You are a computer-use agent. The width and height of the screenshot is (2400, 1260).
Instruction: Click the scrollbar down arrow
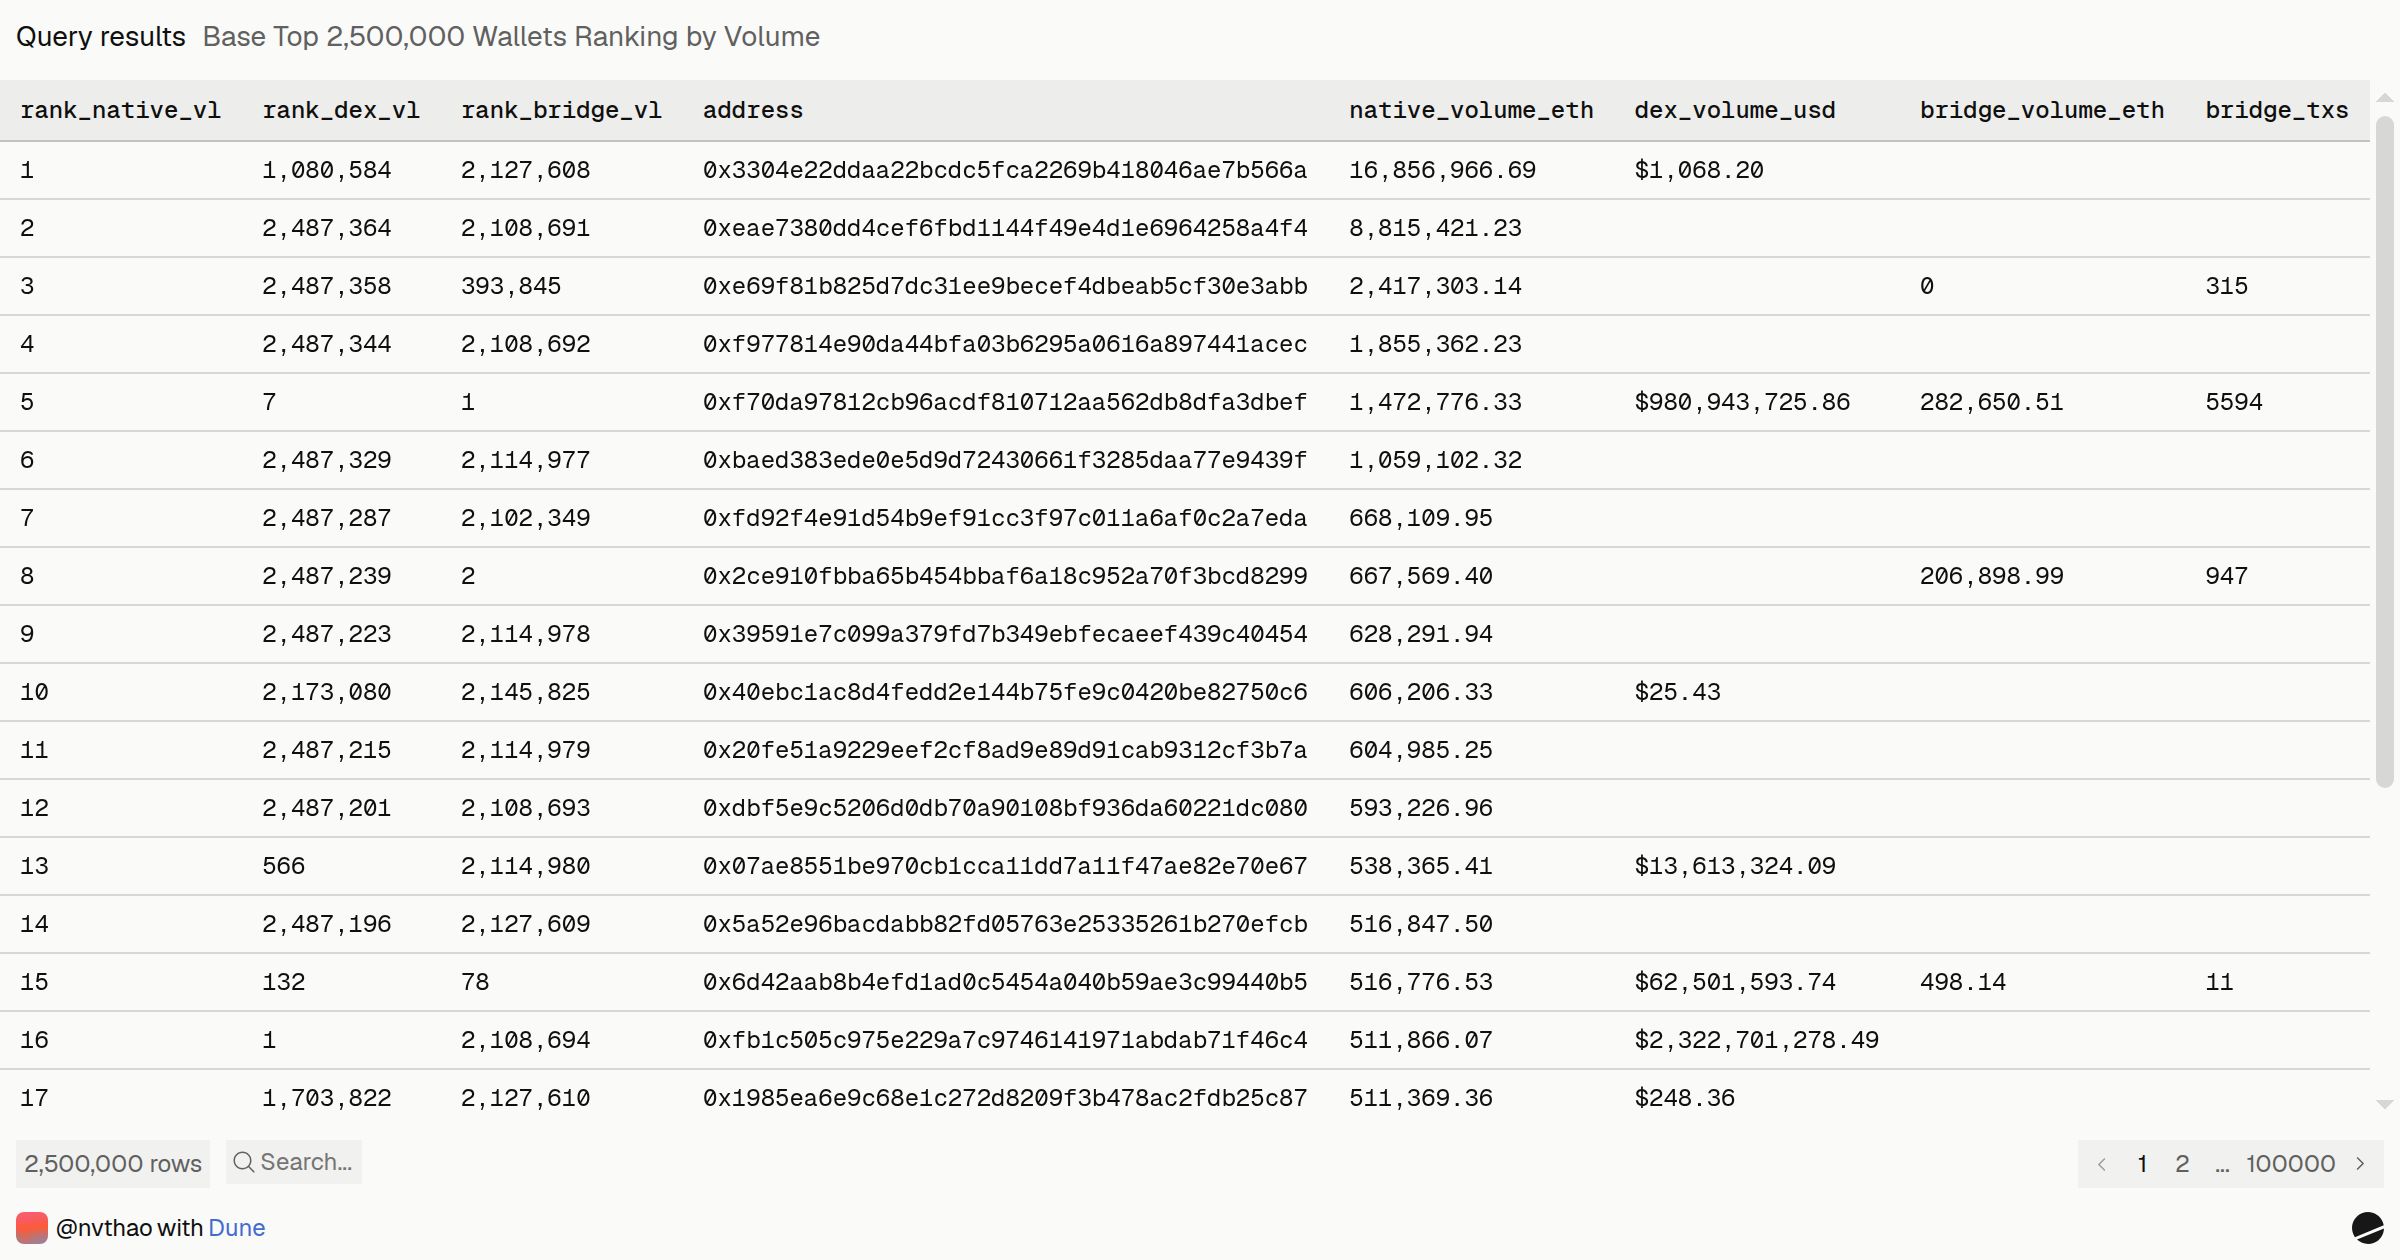tap(2385, 1104)
